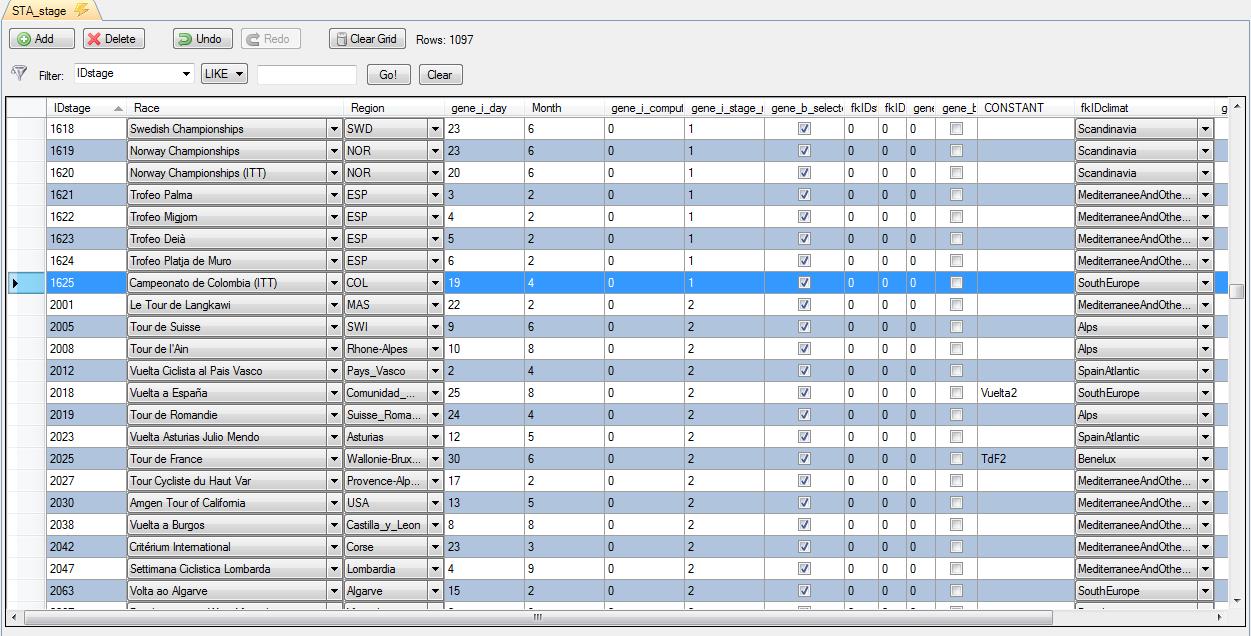Image resolution: width=1251 pixels, height=636 pixels.
Task: Select the STA_stage tab
Action: [x=40, y=11]
